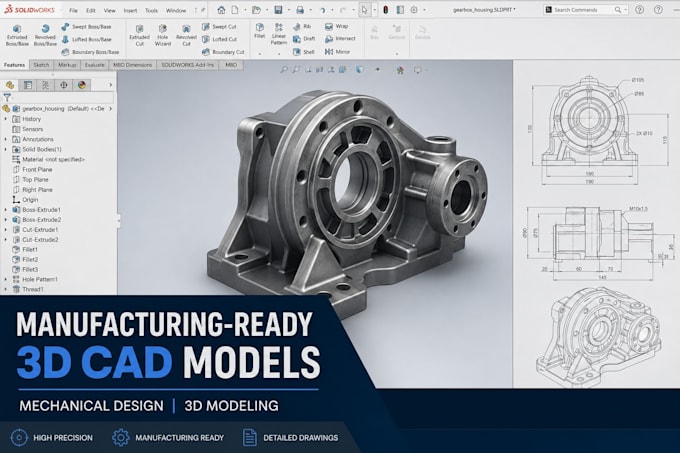
Task: Select the Fillet tool
Action: pos(259,31)
